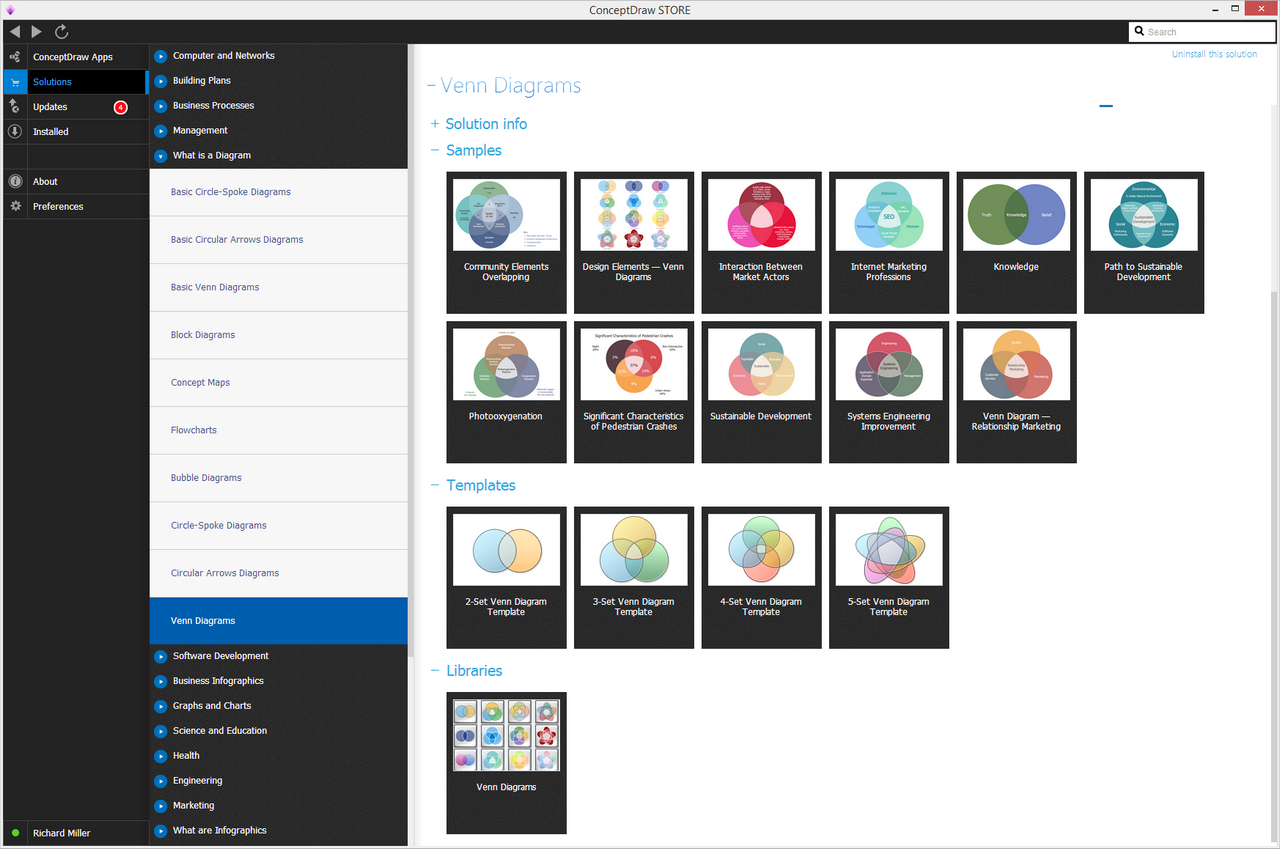Screen dimensions: 1280x849
Task: Select Flowcharts in the solutions list
Action: click(x=278, y=431)
